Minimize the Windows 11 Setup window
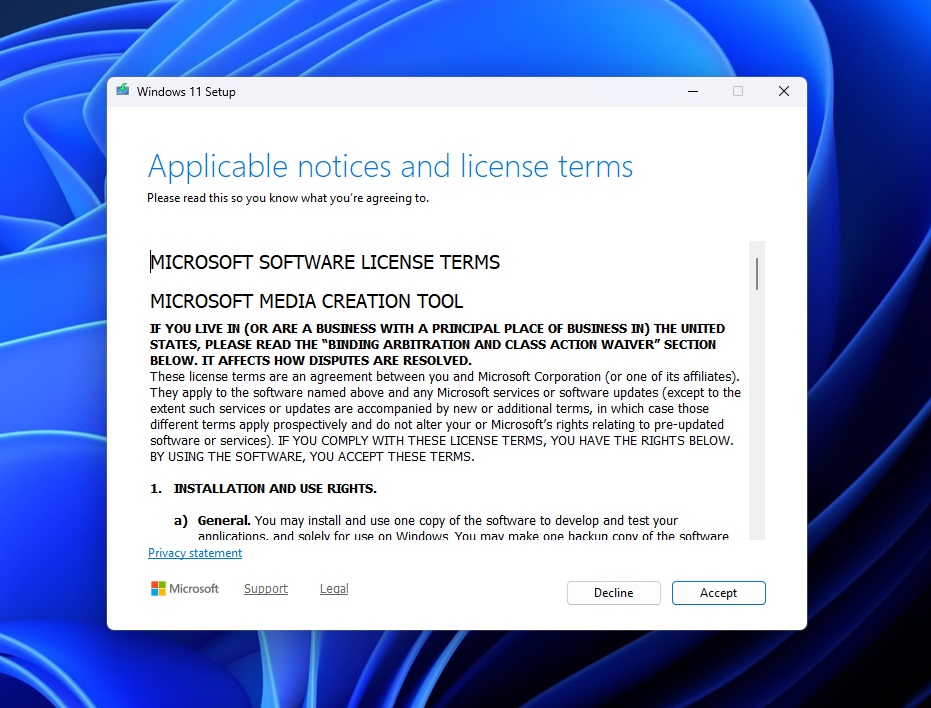Screen dimensions: 931x708 point(693,91)
